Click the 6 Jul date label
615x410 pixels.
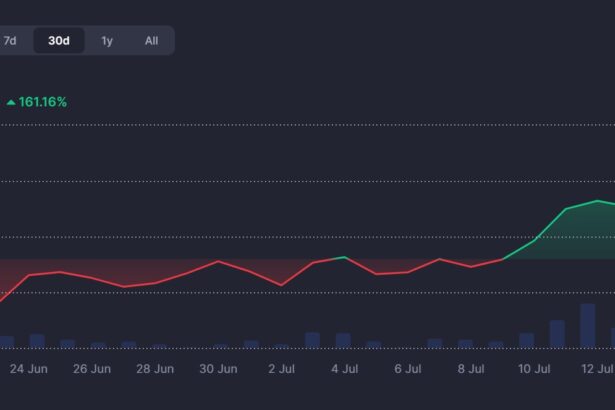[x=407, y=369]
